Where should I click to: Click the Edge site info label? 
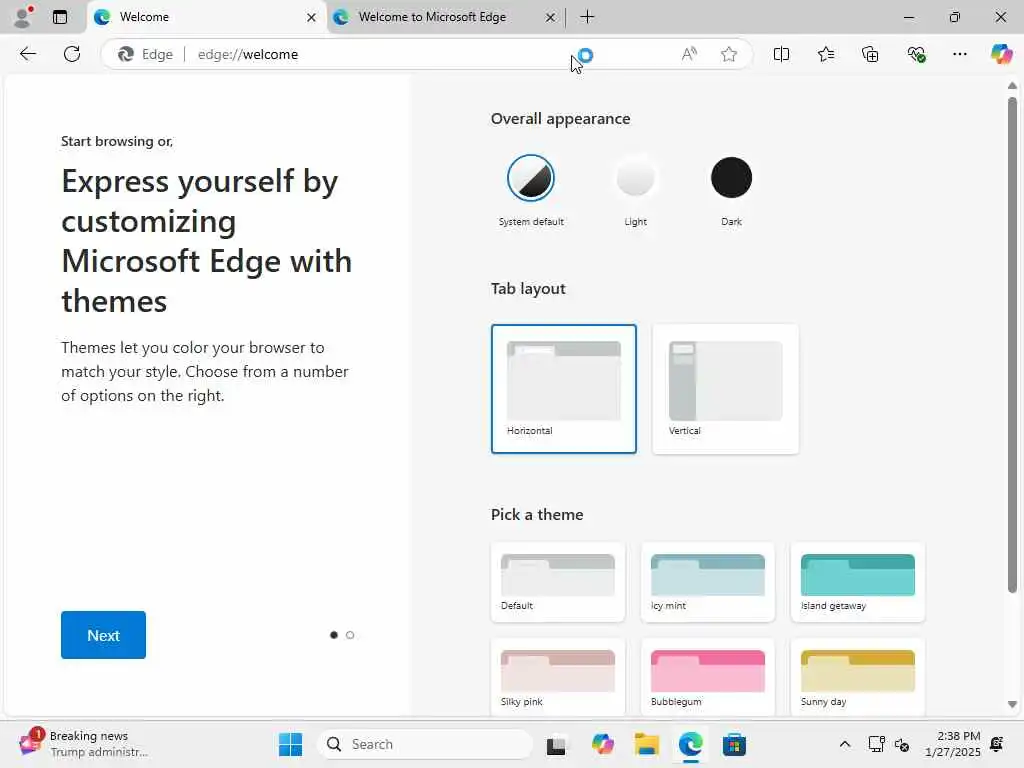(145, 54)
